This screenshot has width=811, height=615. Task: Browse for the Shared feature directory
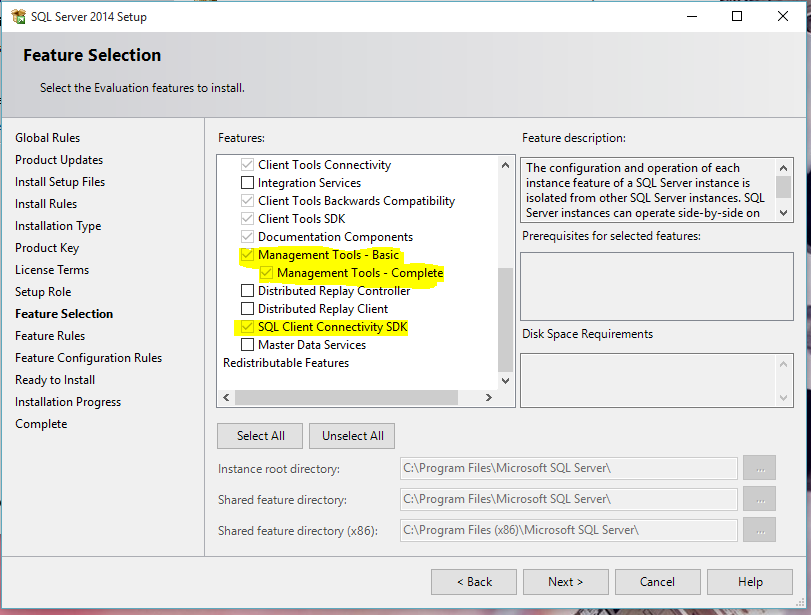tap(760, 499)
